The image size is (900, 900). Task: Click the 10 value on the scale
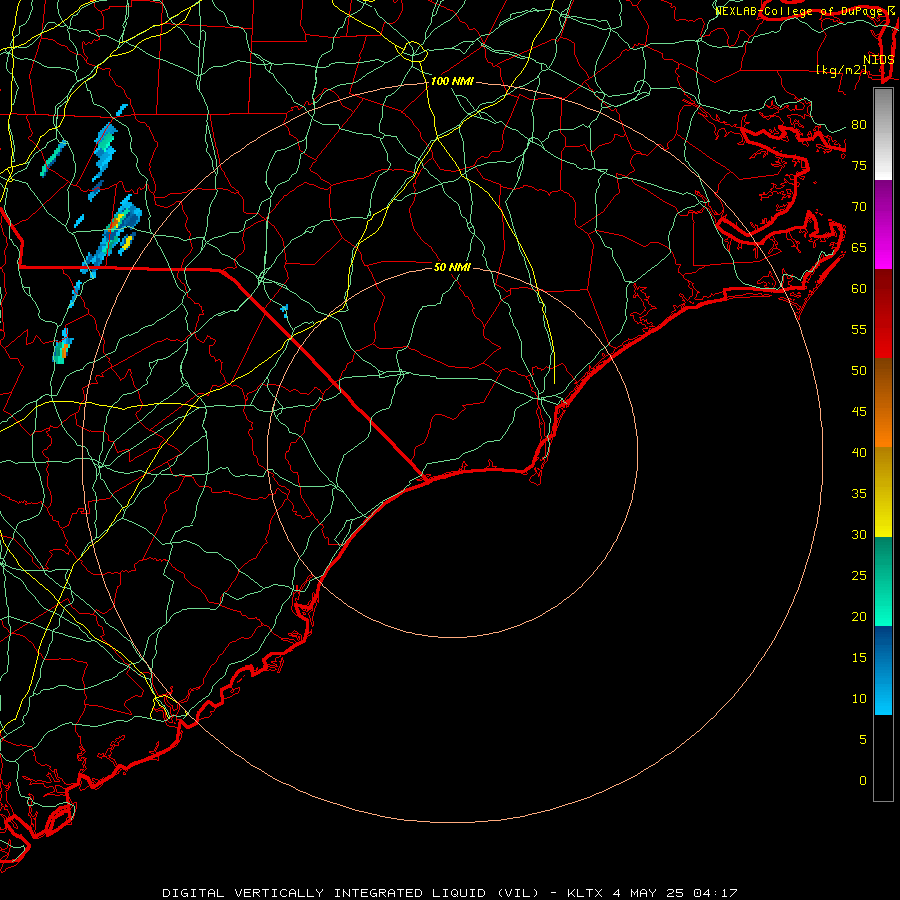coord(859,699)
